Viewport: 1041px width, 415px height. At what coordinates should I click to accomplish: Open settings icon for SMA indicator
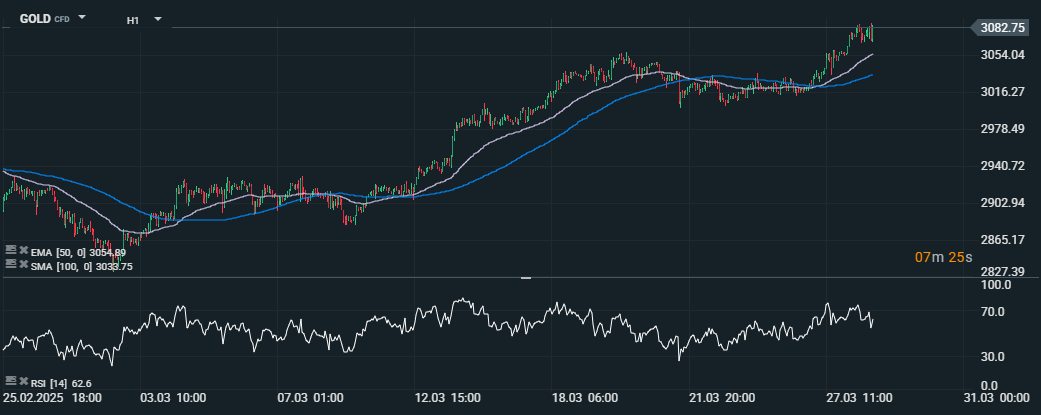click(10, 264)
